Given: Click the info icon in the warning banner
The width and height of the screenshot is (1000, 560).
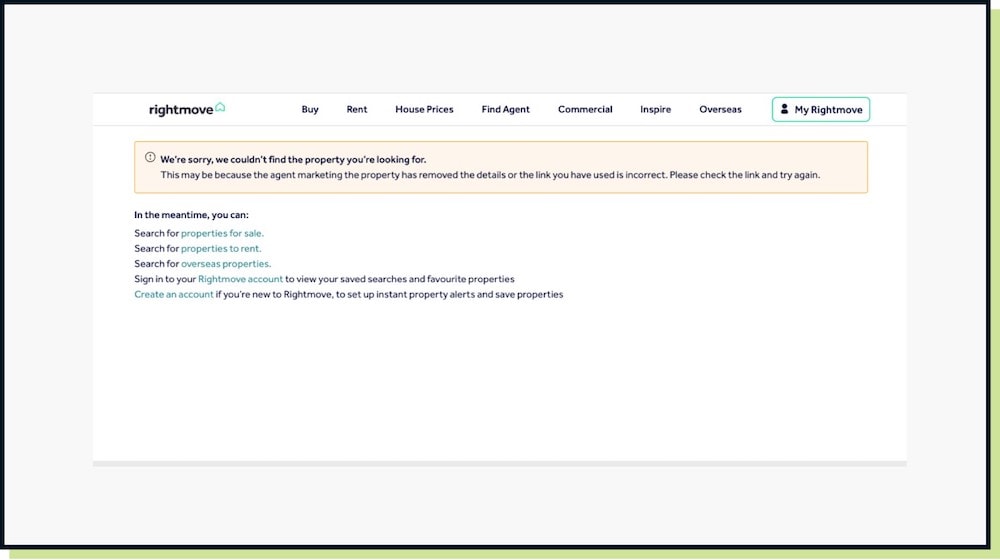Looking at the screenshot, I should [x=150, y=158].
